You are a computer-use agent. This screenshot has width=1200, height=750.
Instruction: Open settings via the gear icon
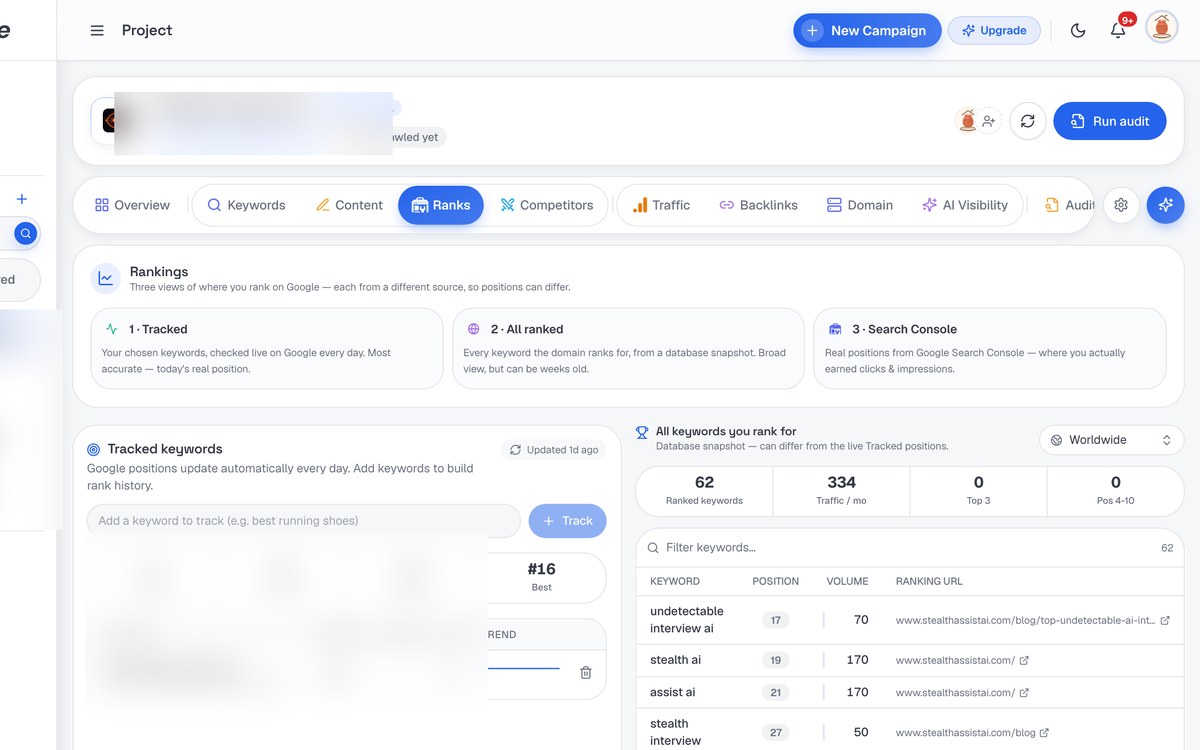pos(1121,205)
